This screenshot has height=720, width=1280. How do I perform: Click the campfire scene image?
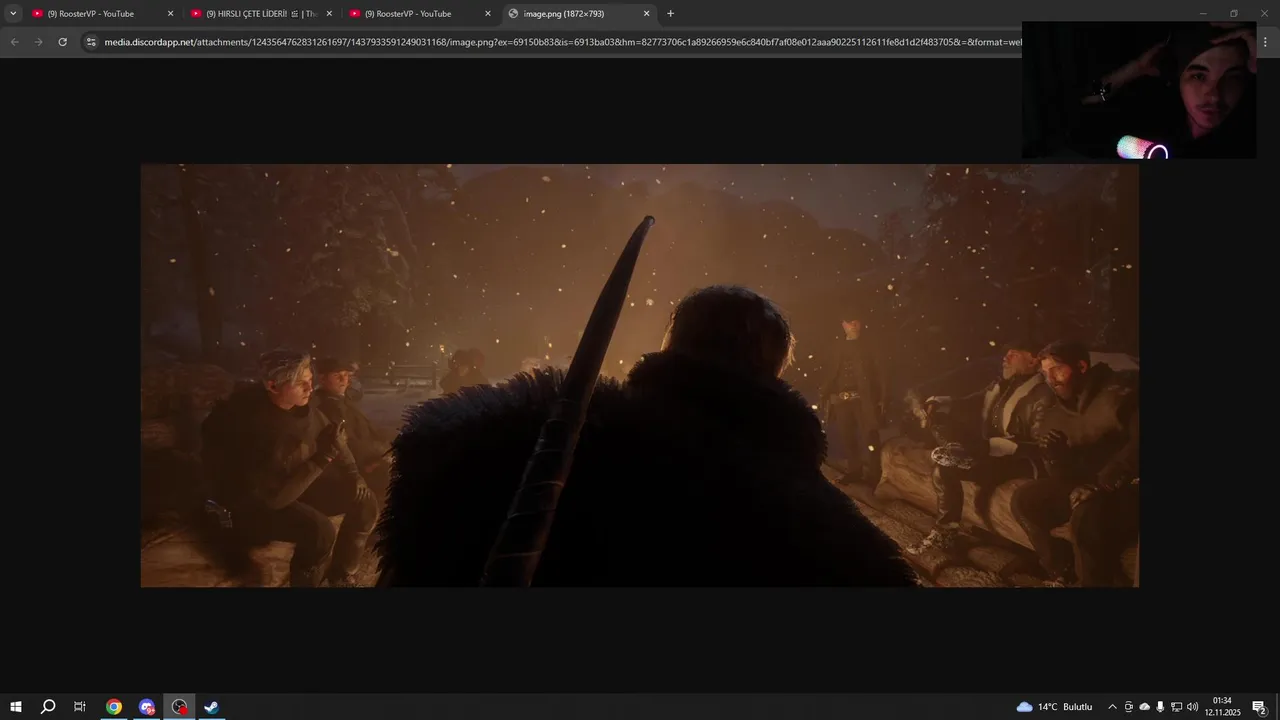pyautogui.click(x=640, y=376)
